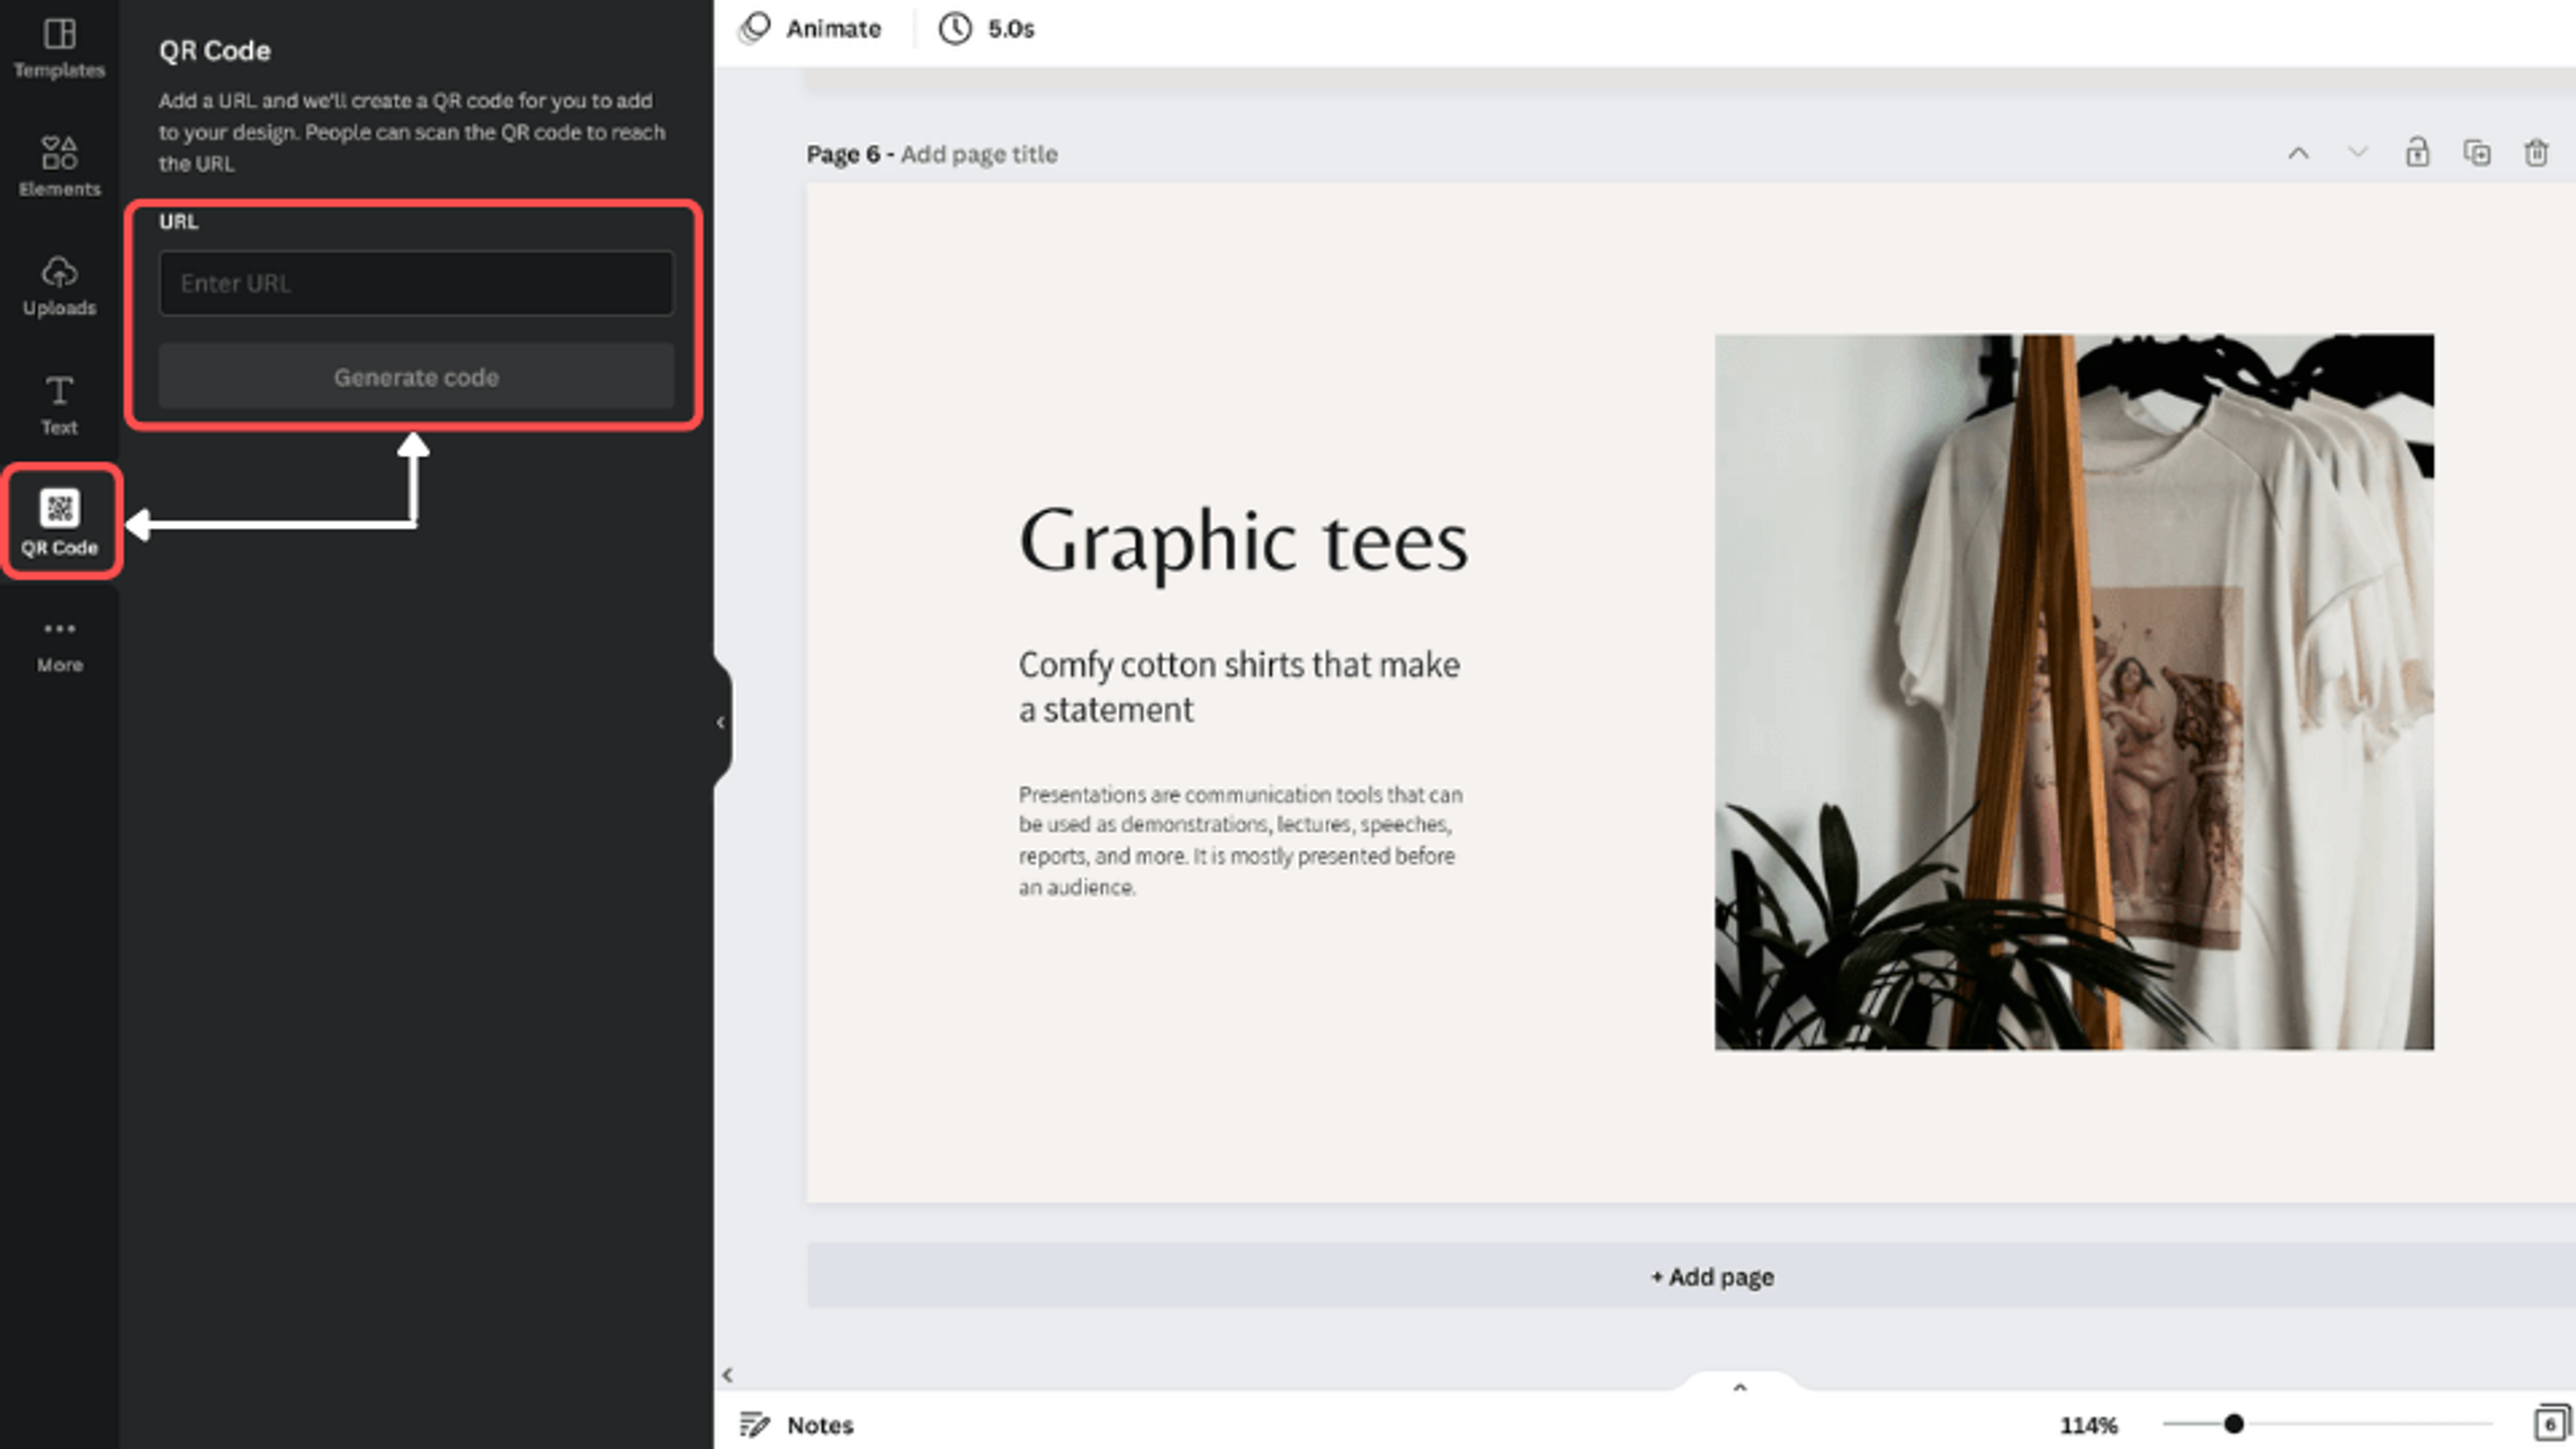Click the zoom slider handle

pos(2233,1424)
